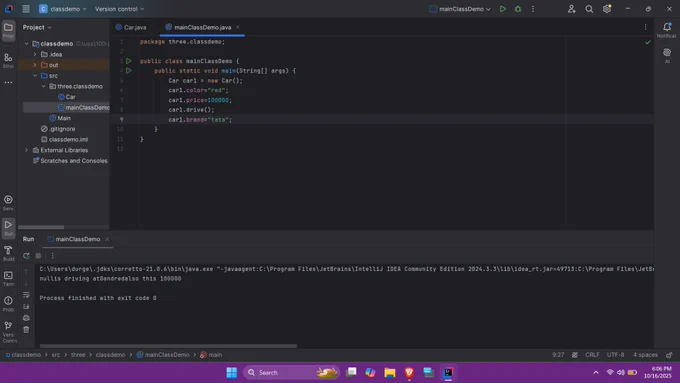Viewport: 680px width, 383px height.
Task: Open the Terminal tool window
Action: tap(8, 278)
